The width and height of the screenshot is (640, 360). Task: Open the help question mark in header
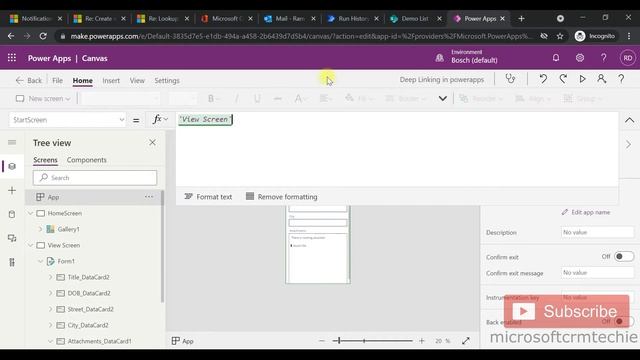[603, 58]
